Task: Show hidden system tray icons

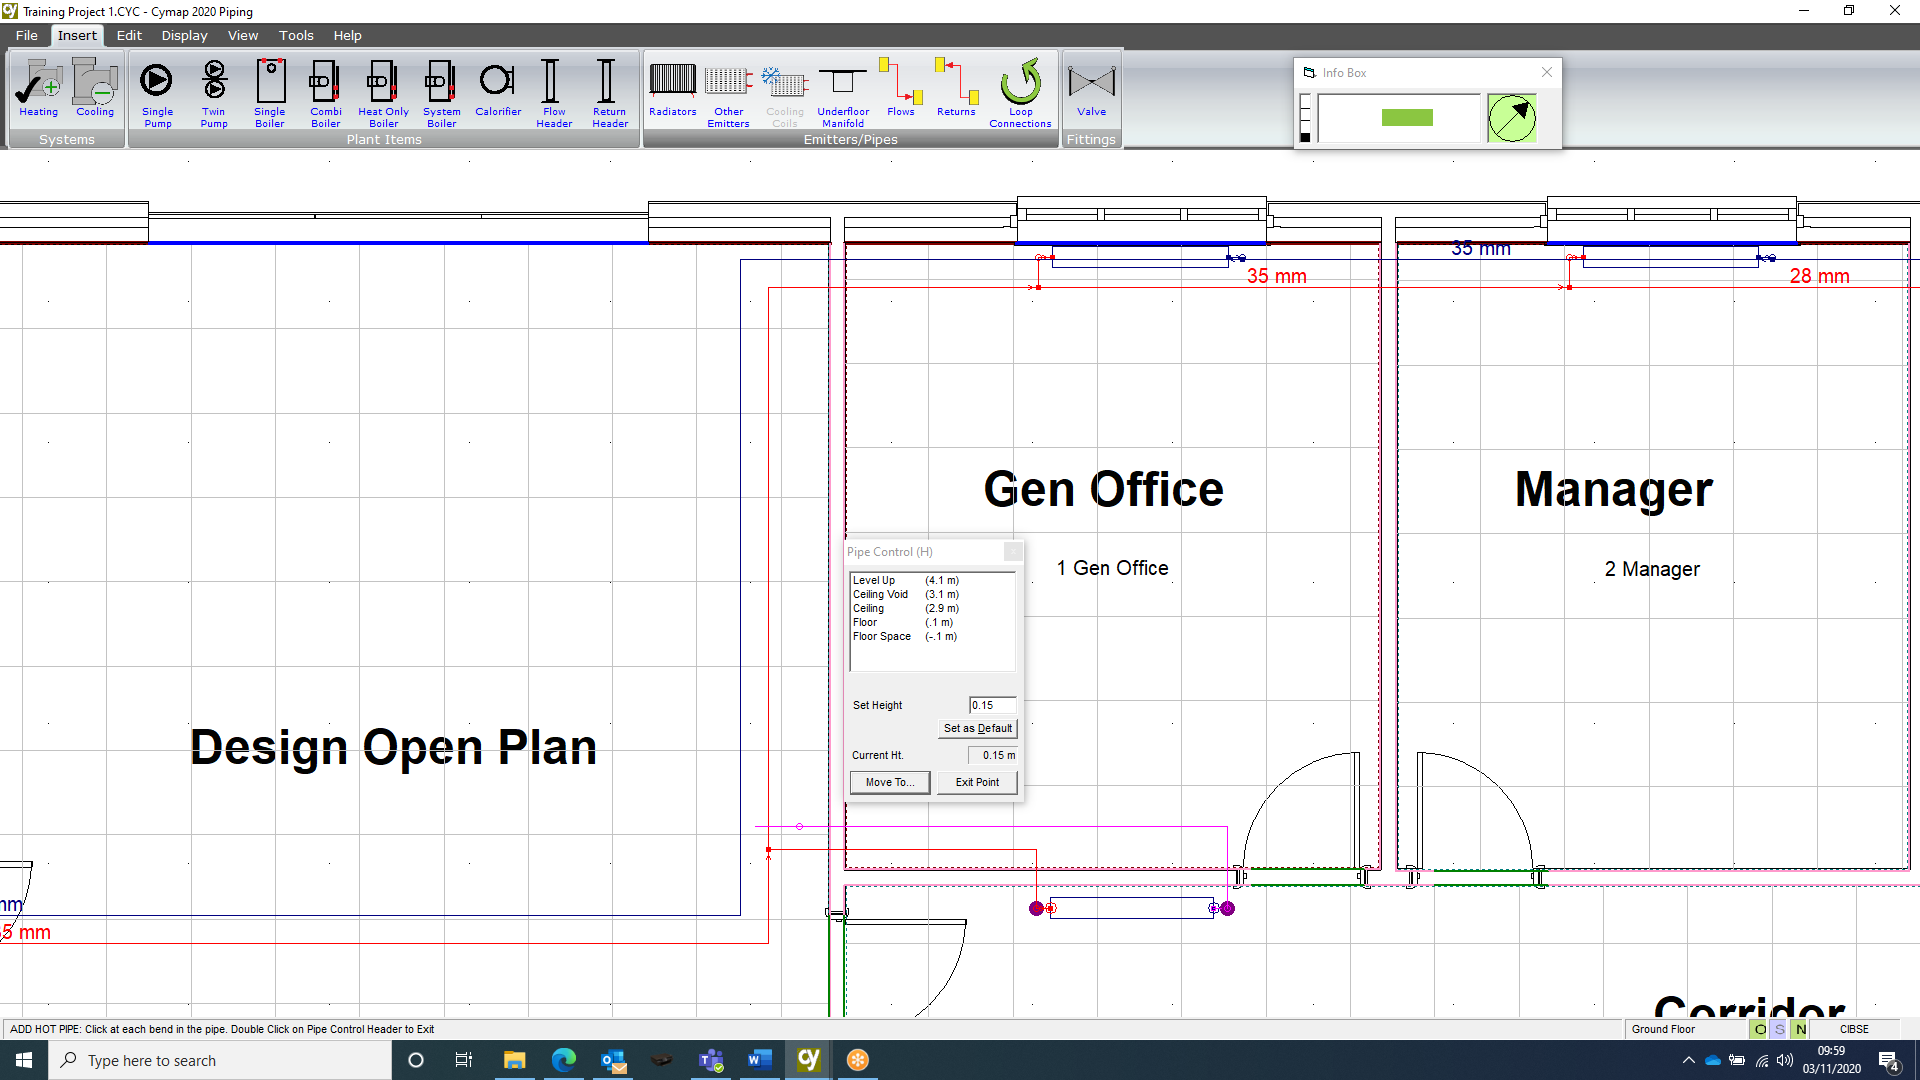Action: [1689, 1060]
